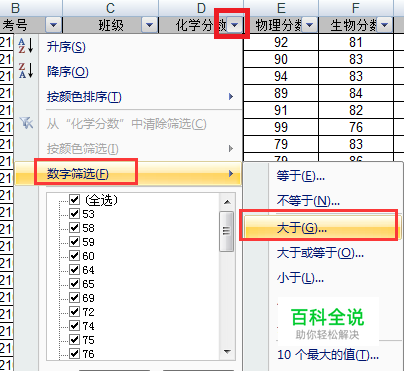This screenshot has width=404, height=371.
Task: Select 大于(G)... filter option
Action: coord(323,228)
